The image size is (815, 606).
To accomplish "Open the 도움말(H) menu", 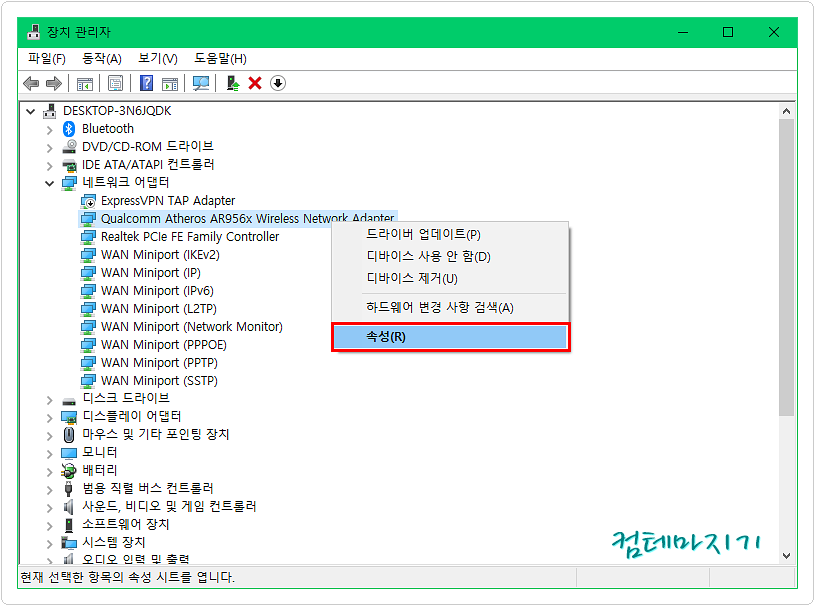I will click(x=220, y=59).
